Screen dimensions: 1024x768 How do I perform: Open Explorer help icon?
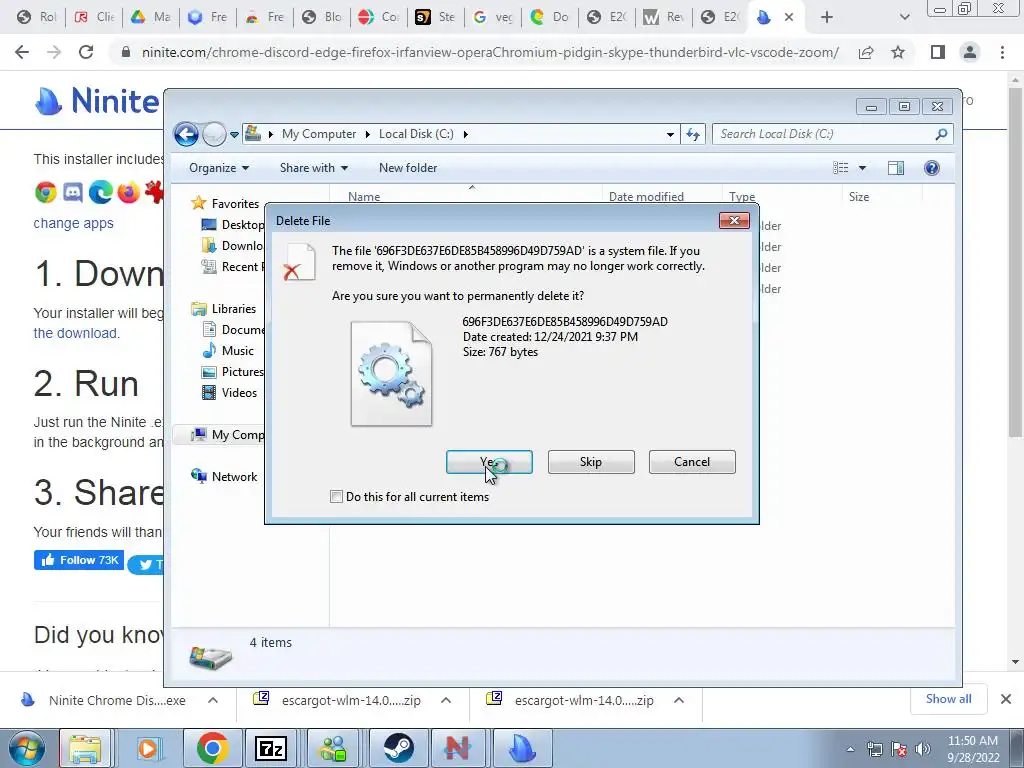pyautogui.click(x=932, y=168)
